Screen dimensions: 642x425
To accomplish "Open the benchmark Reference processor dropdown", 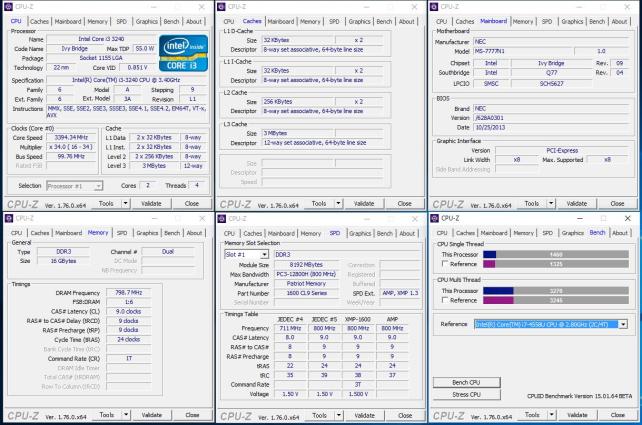I will click(x=551, y=324).
